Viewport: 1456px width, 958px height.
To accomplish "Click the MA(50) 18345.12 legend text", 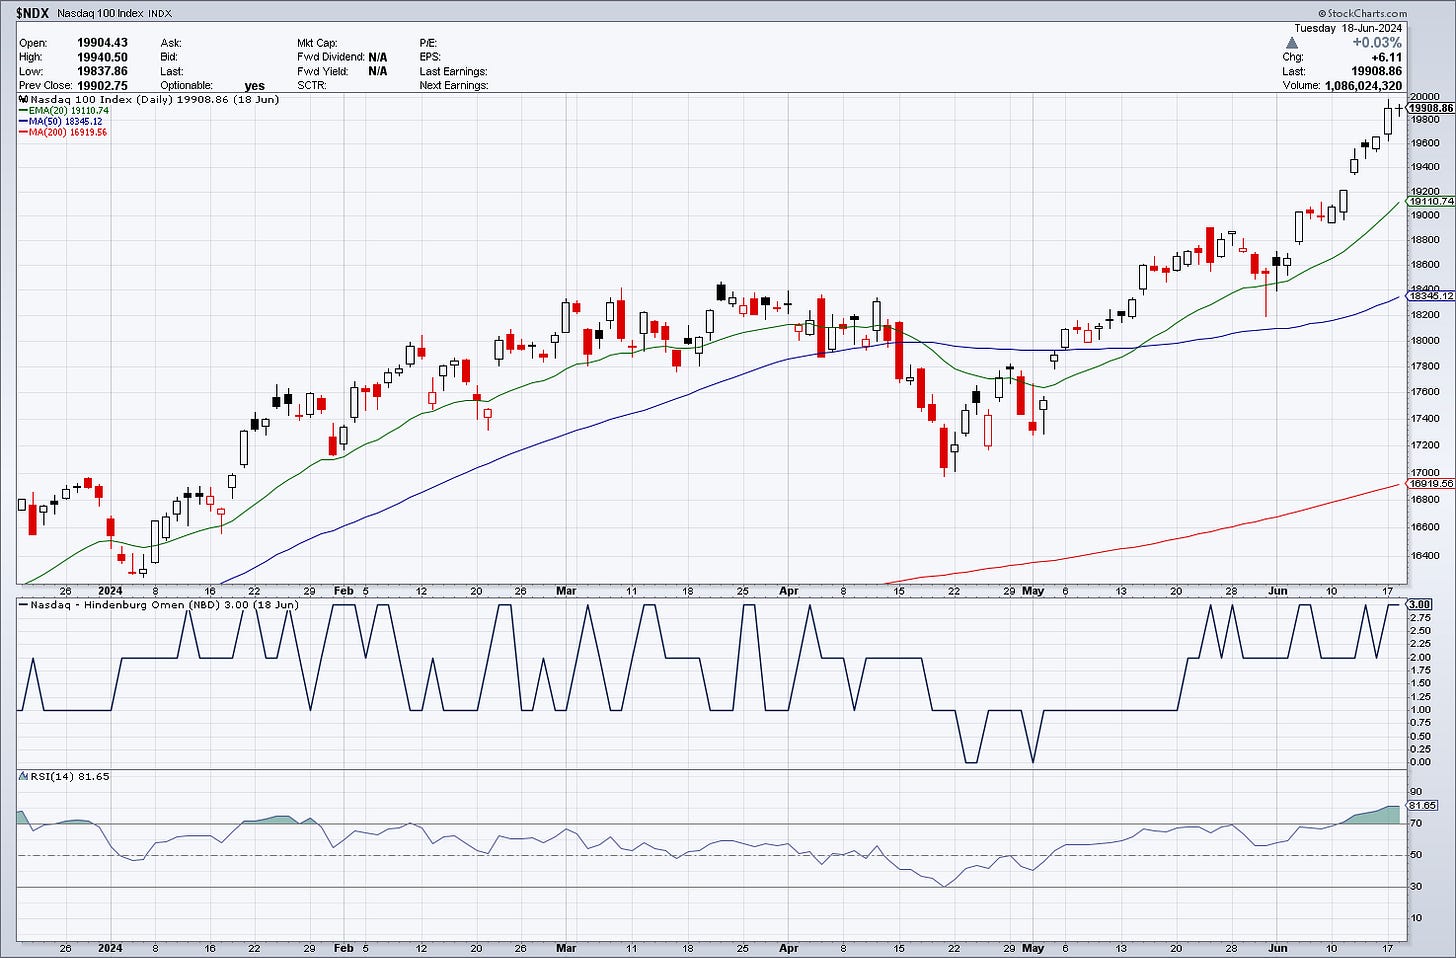I will click(x=66, y=122).
